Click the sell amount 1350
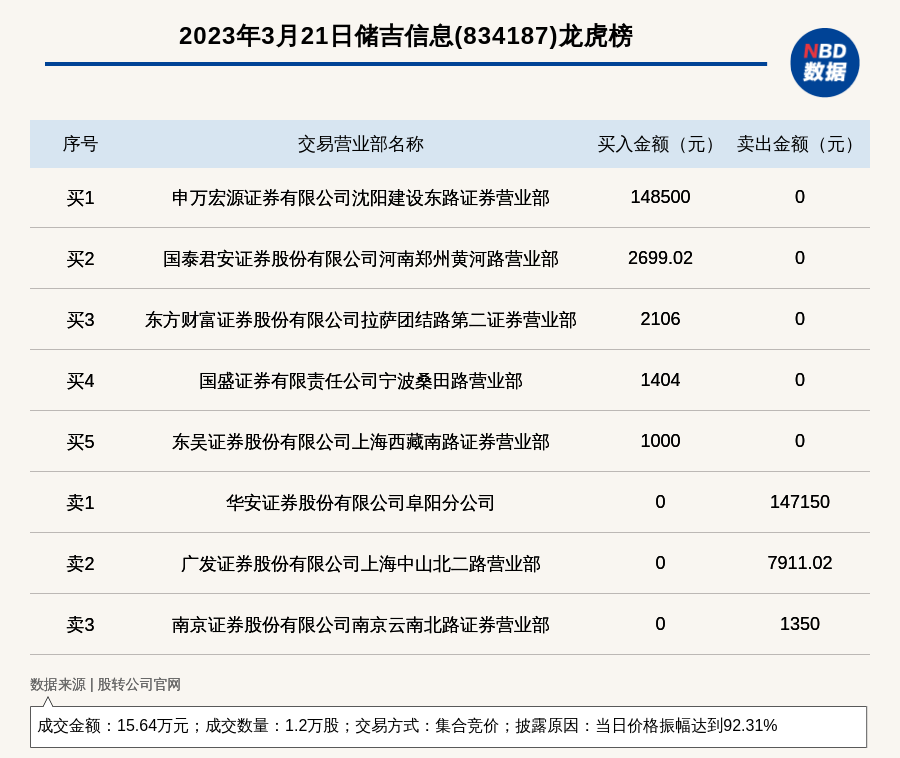 click(800, 623)
